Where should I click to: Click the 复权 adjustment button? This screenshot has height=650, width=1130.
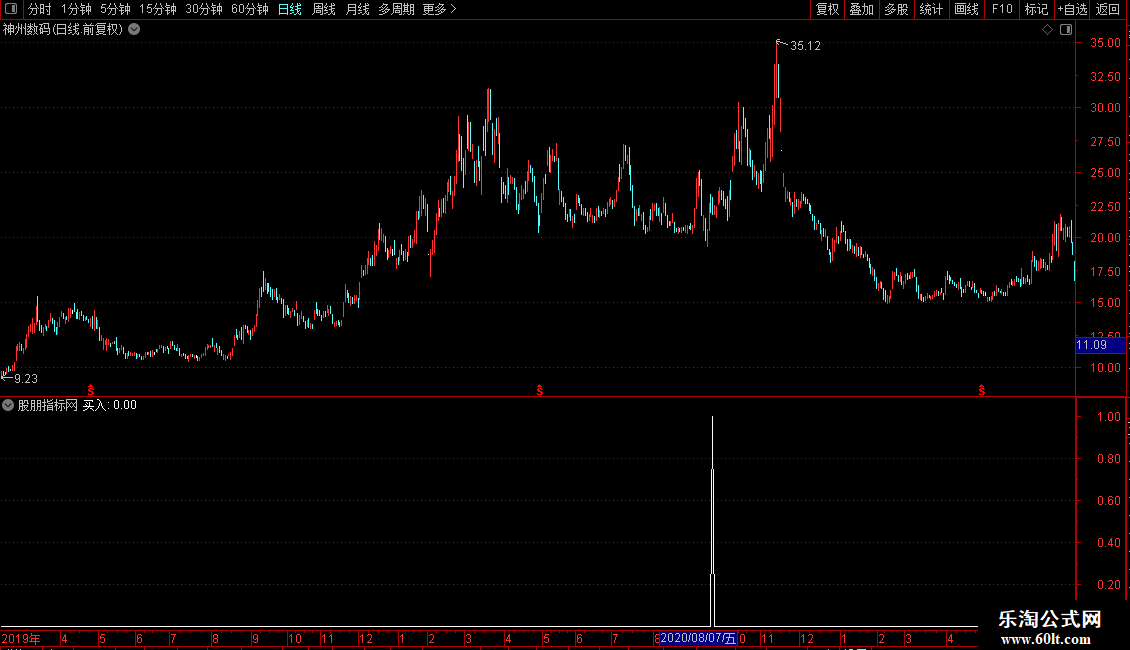point(827,9)
